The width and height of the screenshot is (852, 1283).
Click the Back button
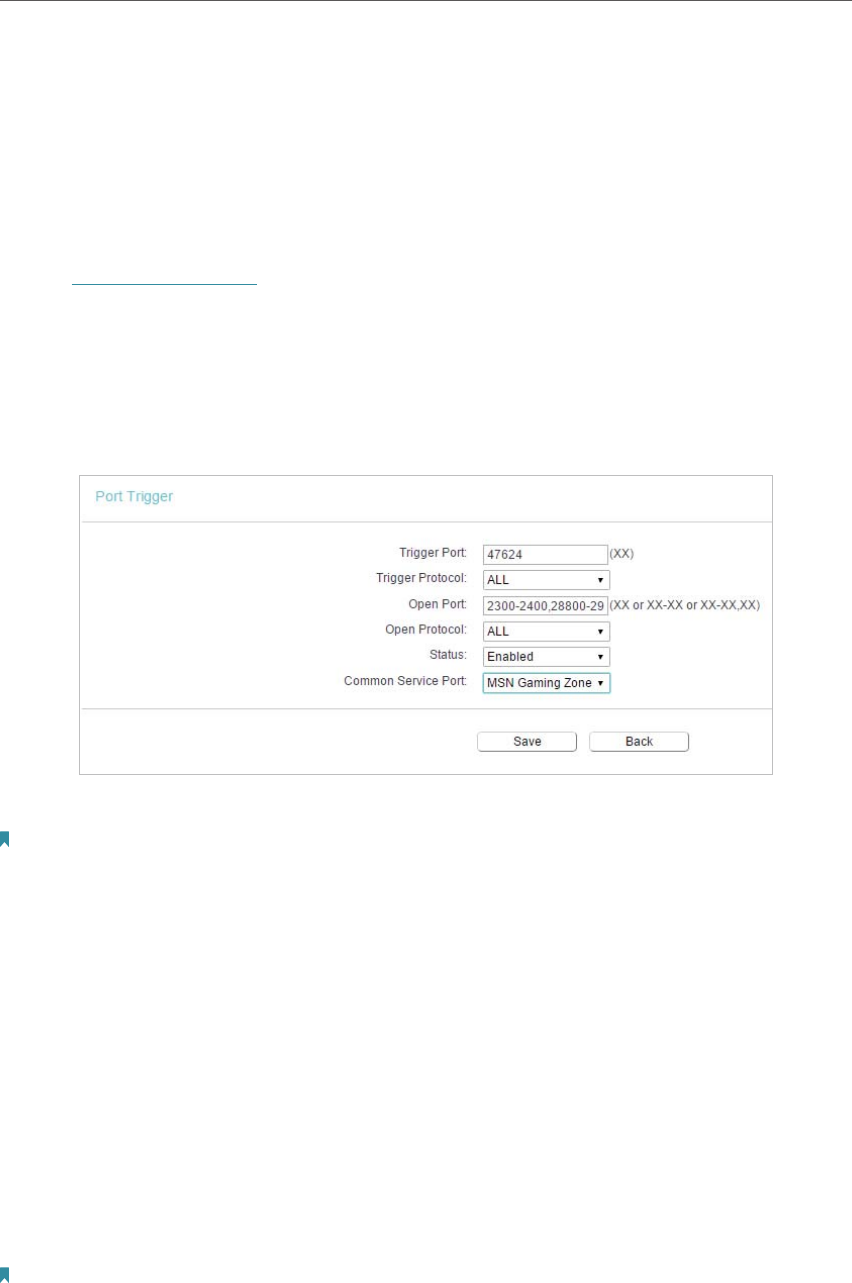[x=639, y=741]
